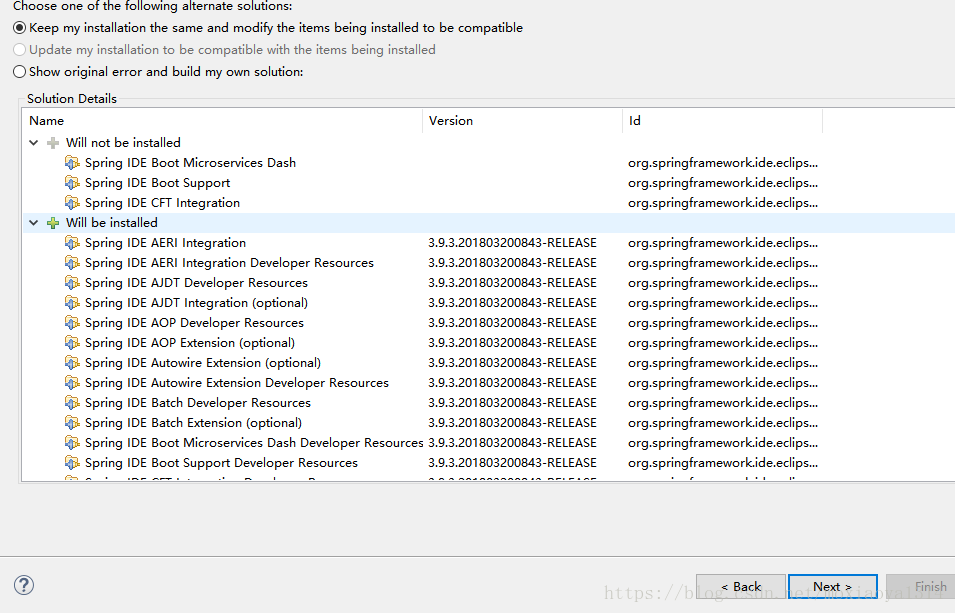Click the gray plus icon beside 'Will not be installed'
This screenshot has height=613, width=955.
pyautogui.click(x=53, y=143)
